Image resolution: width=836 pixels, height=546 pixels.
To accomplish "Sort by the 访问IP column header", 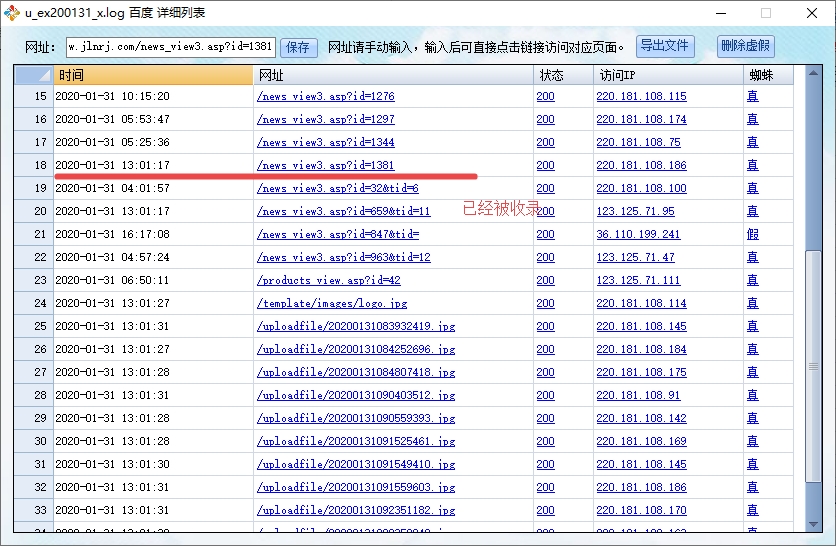I will click(x=667, y=75).
